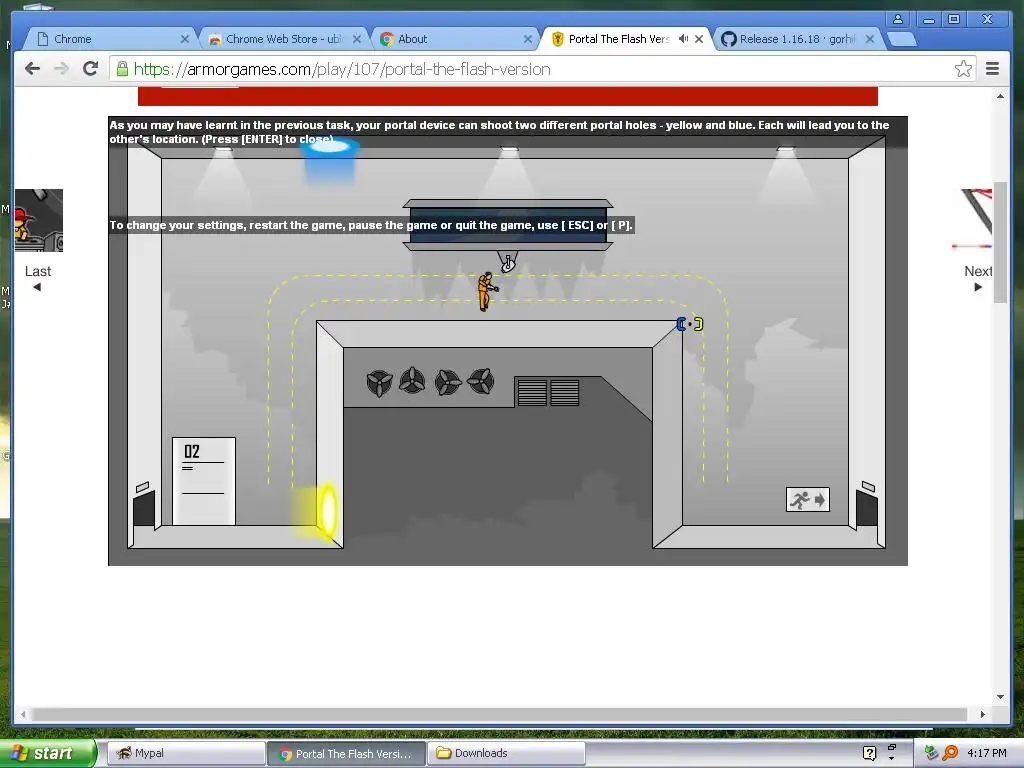Open the previous game thumbnail

(x=39, y=221)
